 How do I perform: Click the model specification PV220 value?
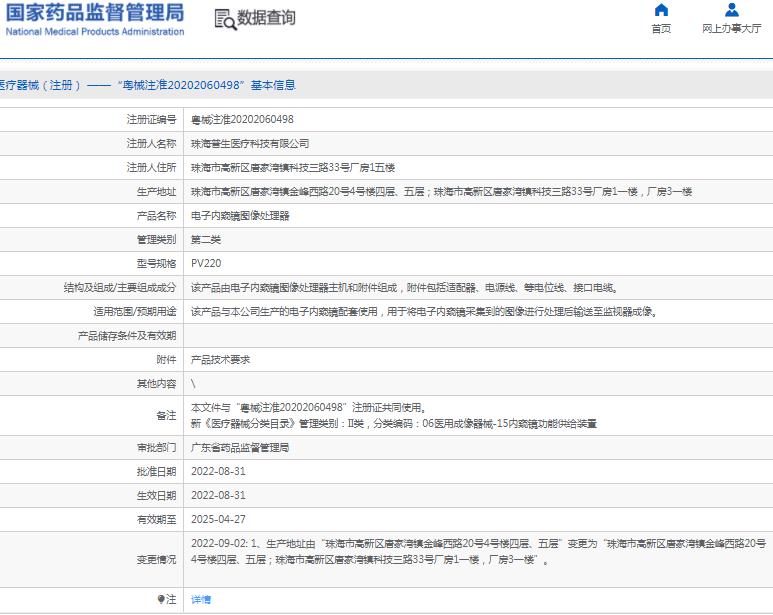206,263
